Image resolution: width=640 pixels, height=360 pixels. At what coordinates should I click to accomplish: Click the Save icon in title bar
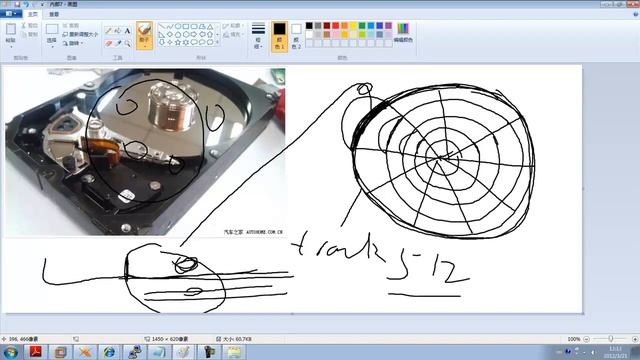click(x=17, y=4)
